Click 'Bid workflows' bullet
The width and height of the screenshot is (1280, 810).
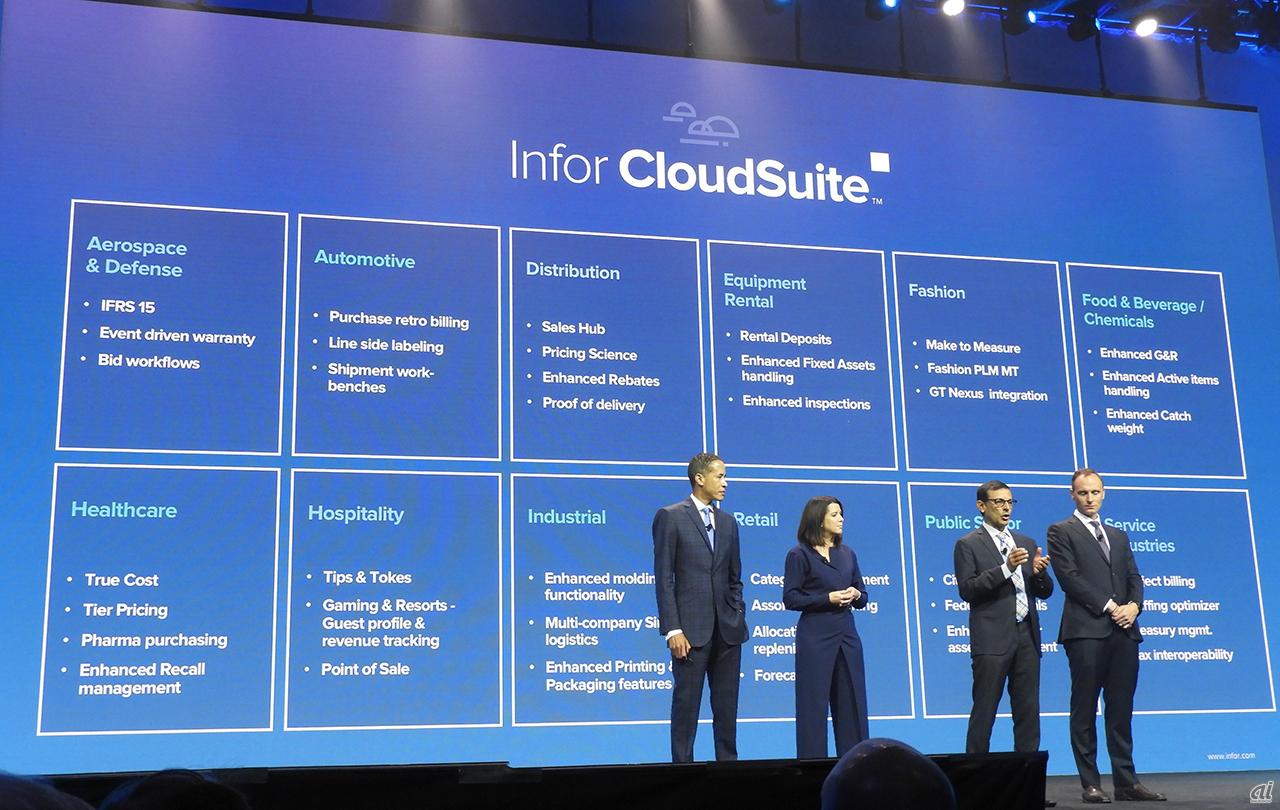[149, 361]
